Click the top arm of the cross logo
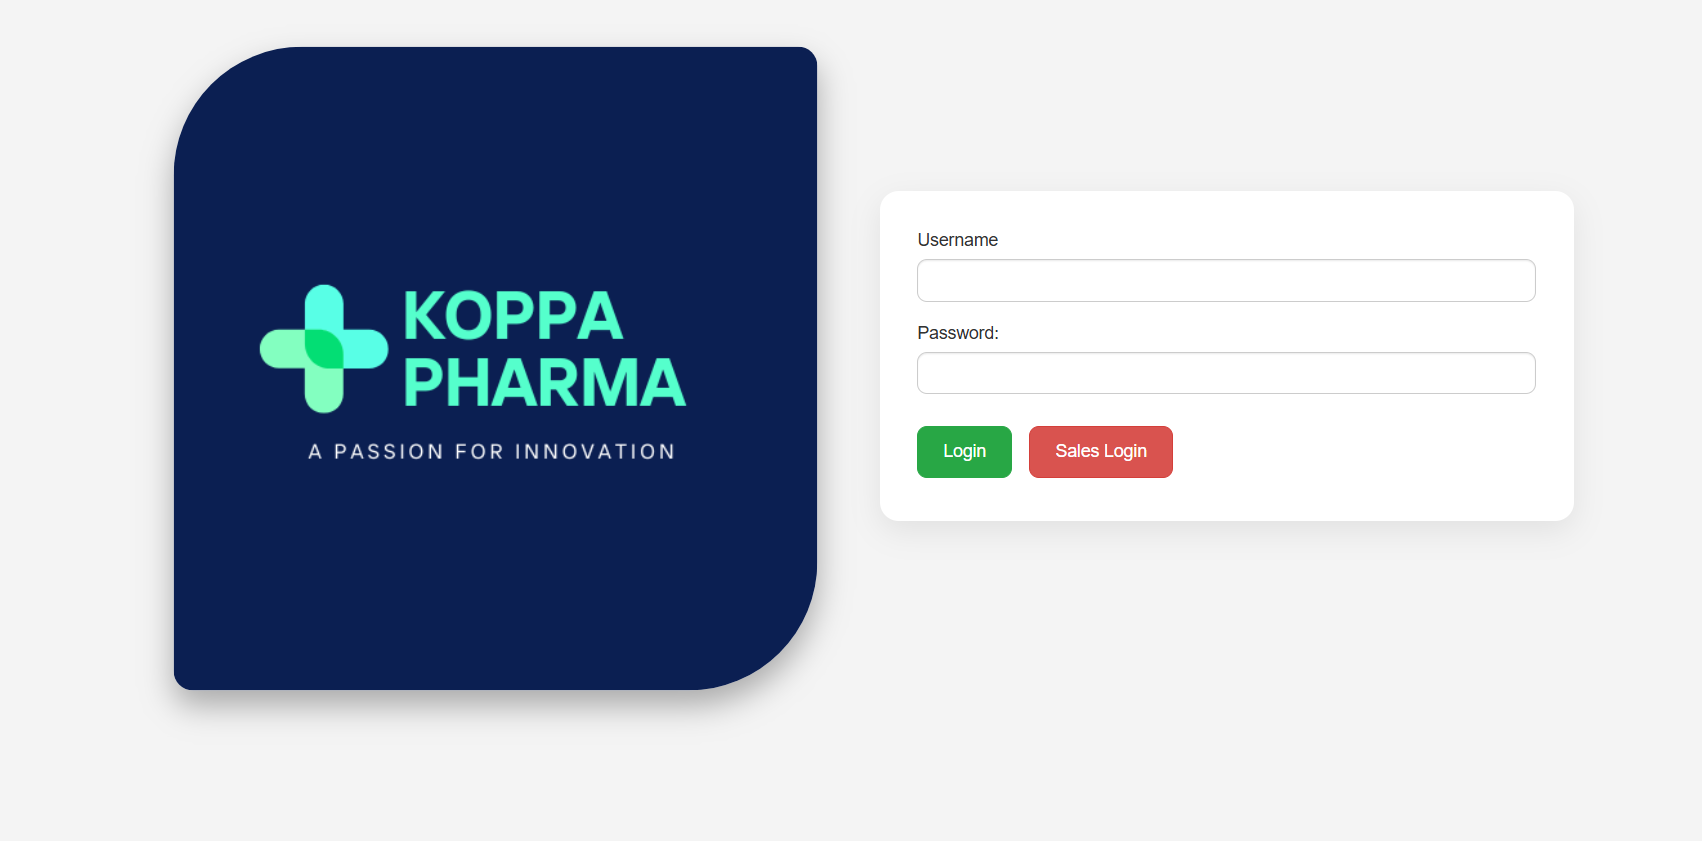Screen dimensions: 1702x841 point(324,307)
